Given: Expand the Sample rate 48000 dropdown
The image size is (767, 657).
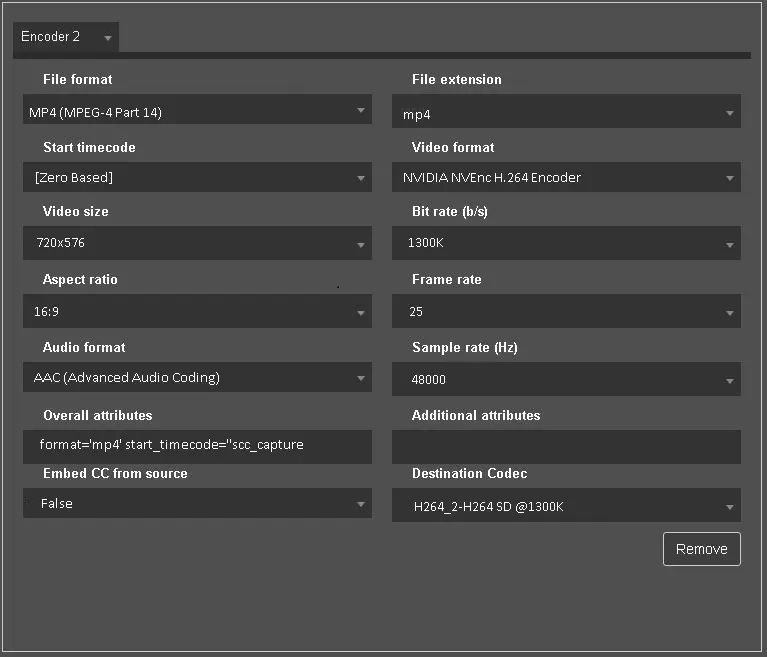Looking at the screenshot, I should pos(565,380).
